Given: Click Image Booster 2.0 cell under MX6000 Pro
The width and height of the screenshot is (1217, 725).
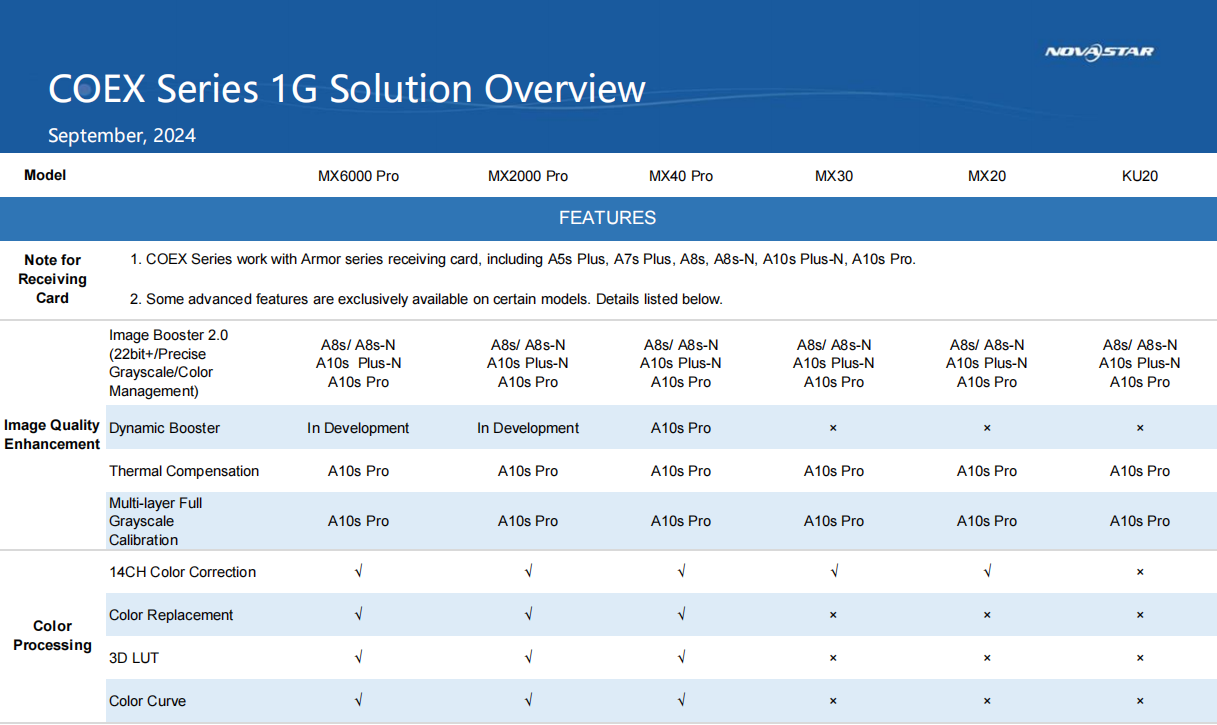Looking at the screenshot, I should pyautogui.click(x=358, y=363).
